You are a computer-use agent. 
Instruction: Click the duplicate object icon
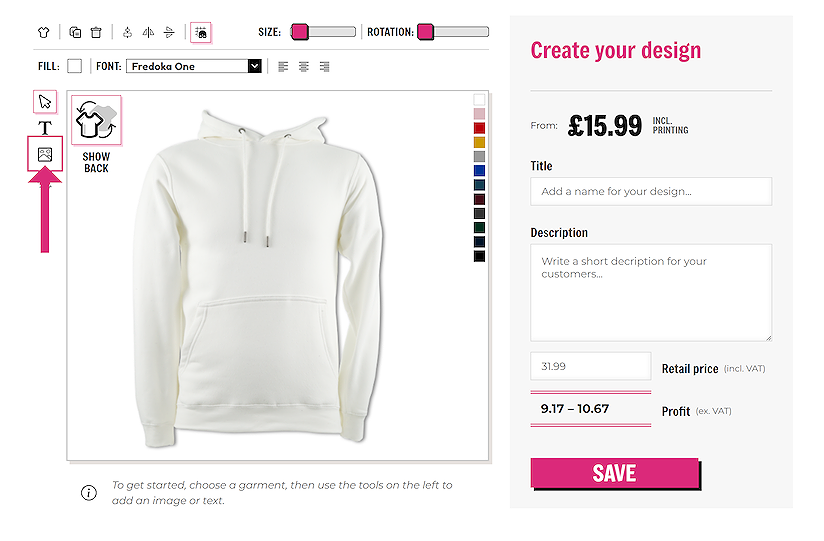(x=75, y=32)
